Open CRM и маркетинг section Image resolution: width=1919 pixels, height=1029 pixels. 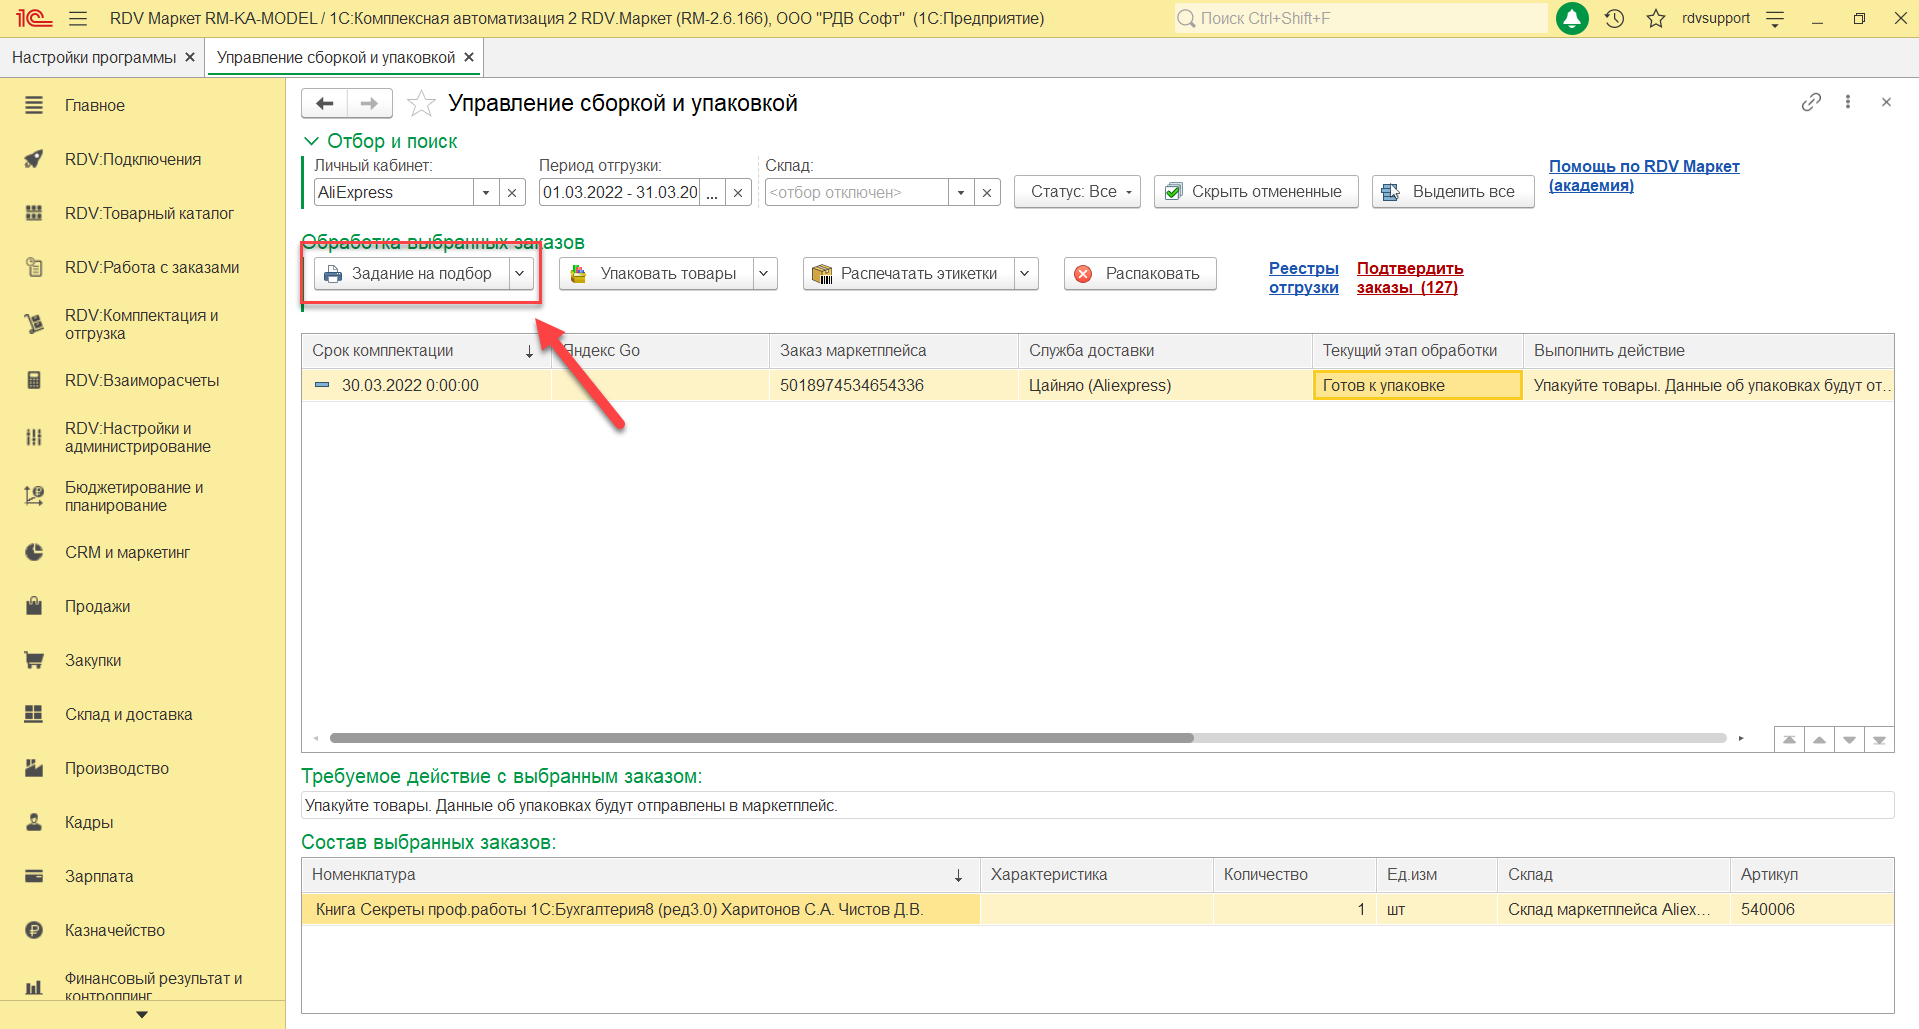(142, 552)
